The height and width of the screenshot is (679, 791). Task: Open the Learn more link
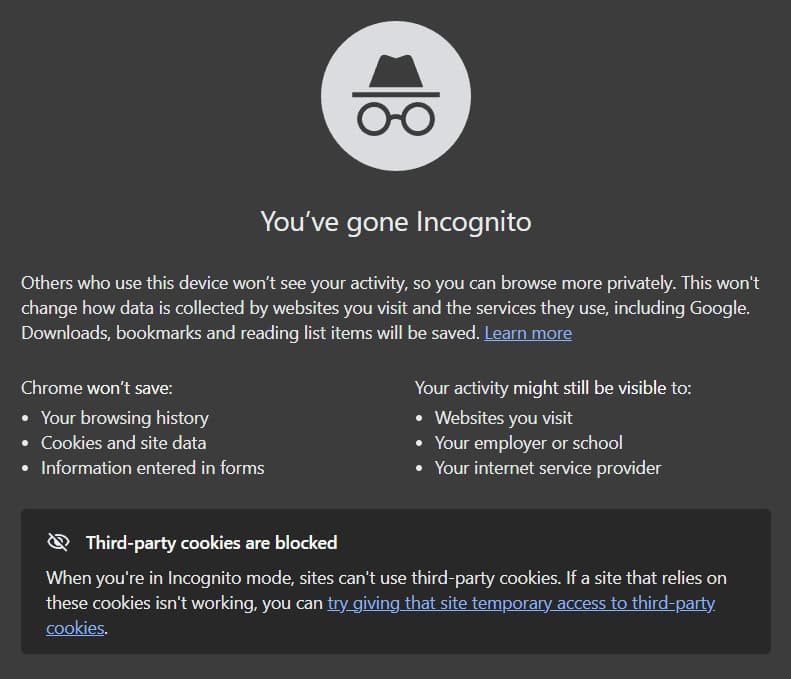528,333
